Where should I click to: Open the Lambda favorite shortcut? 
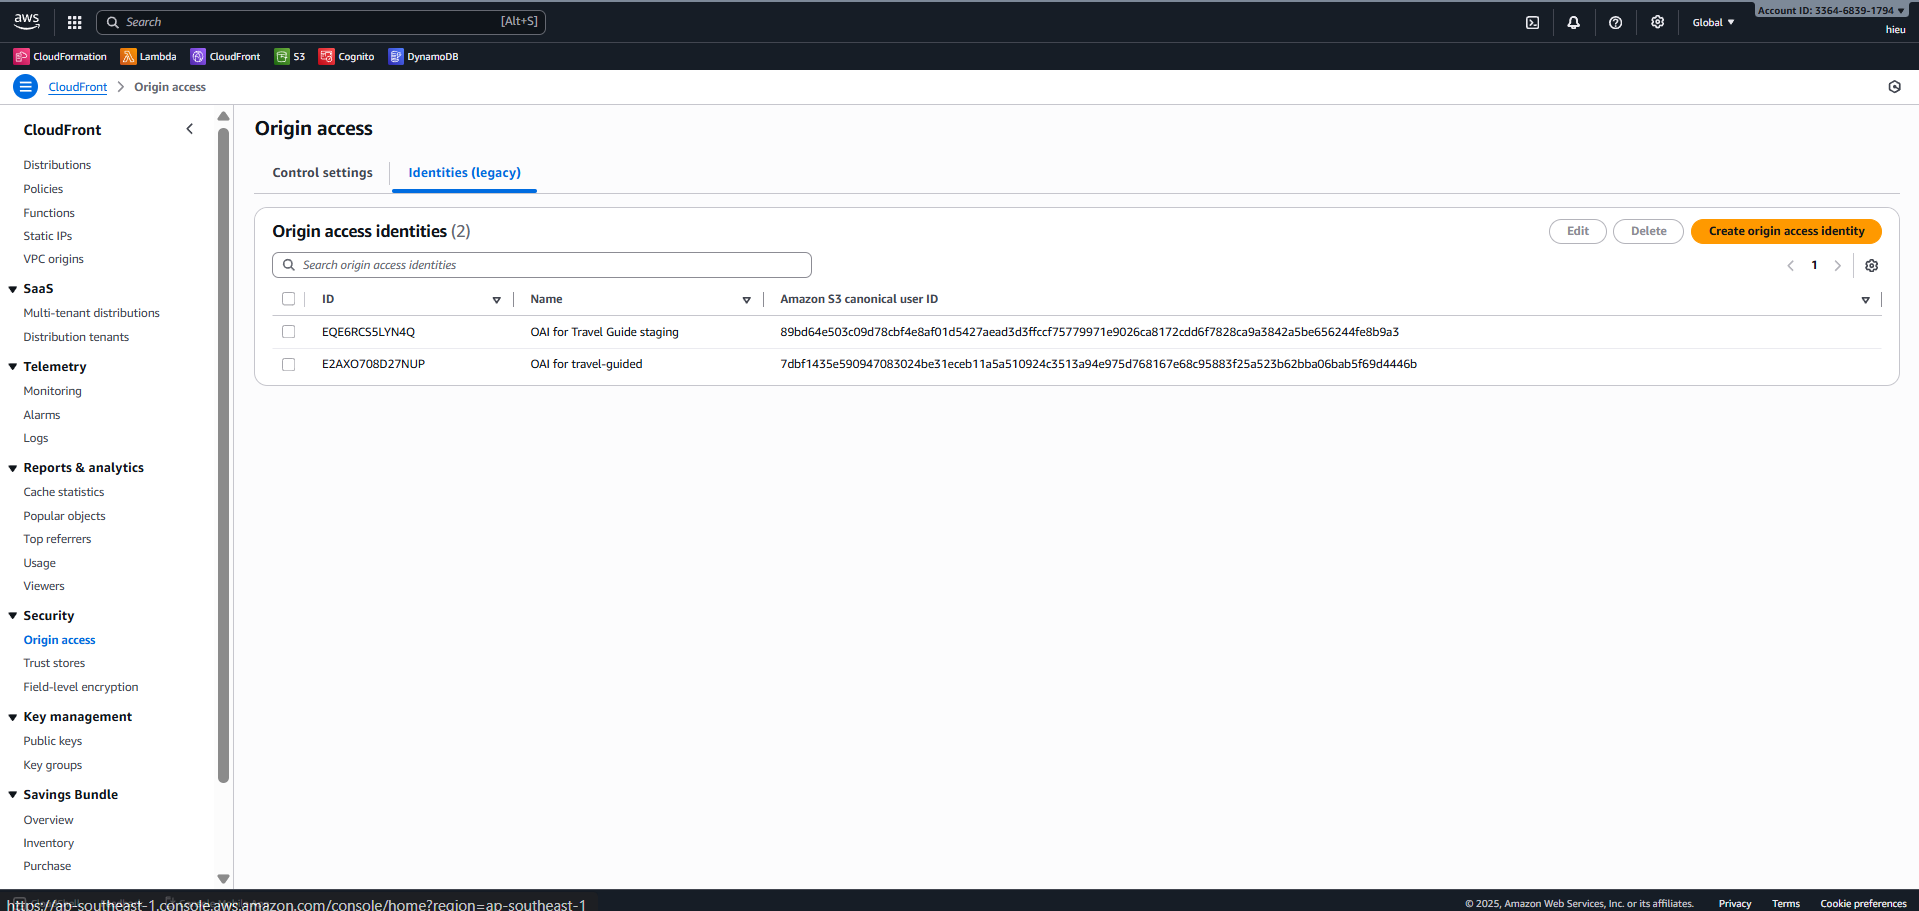(148, 56)
